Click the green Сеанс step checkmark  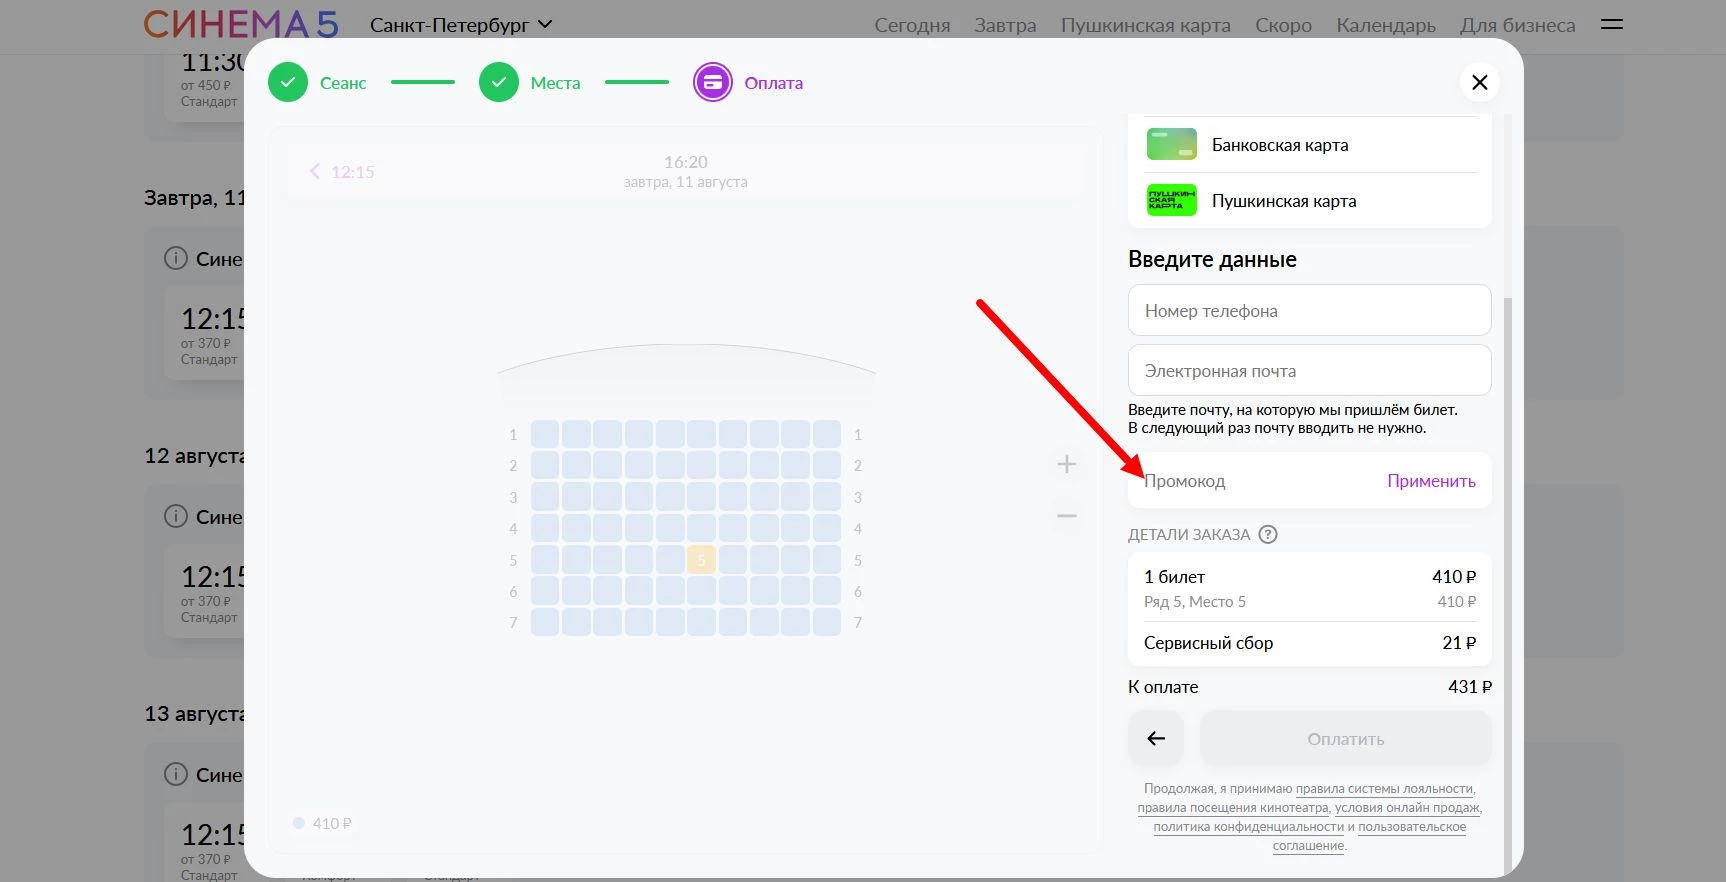click(288, 83)
